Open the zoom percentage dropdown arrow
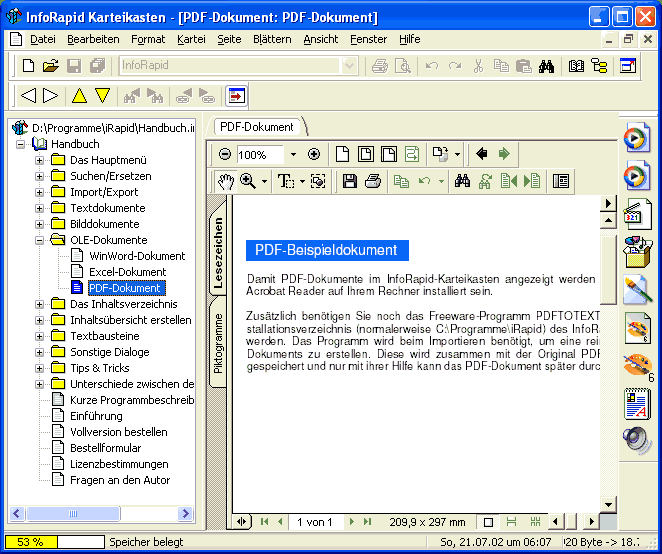The image size is (662, 554). 293,155
